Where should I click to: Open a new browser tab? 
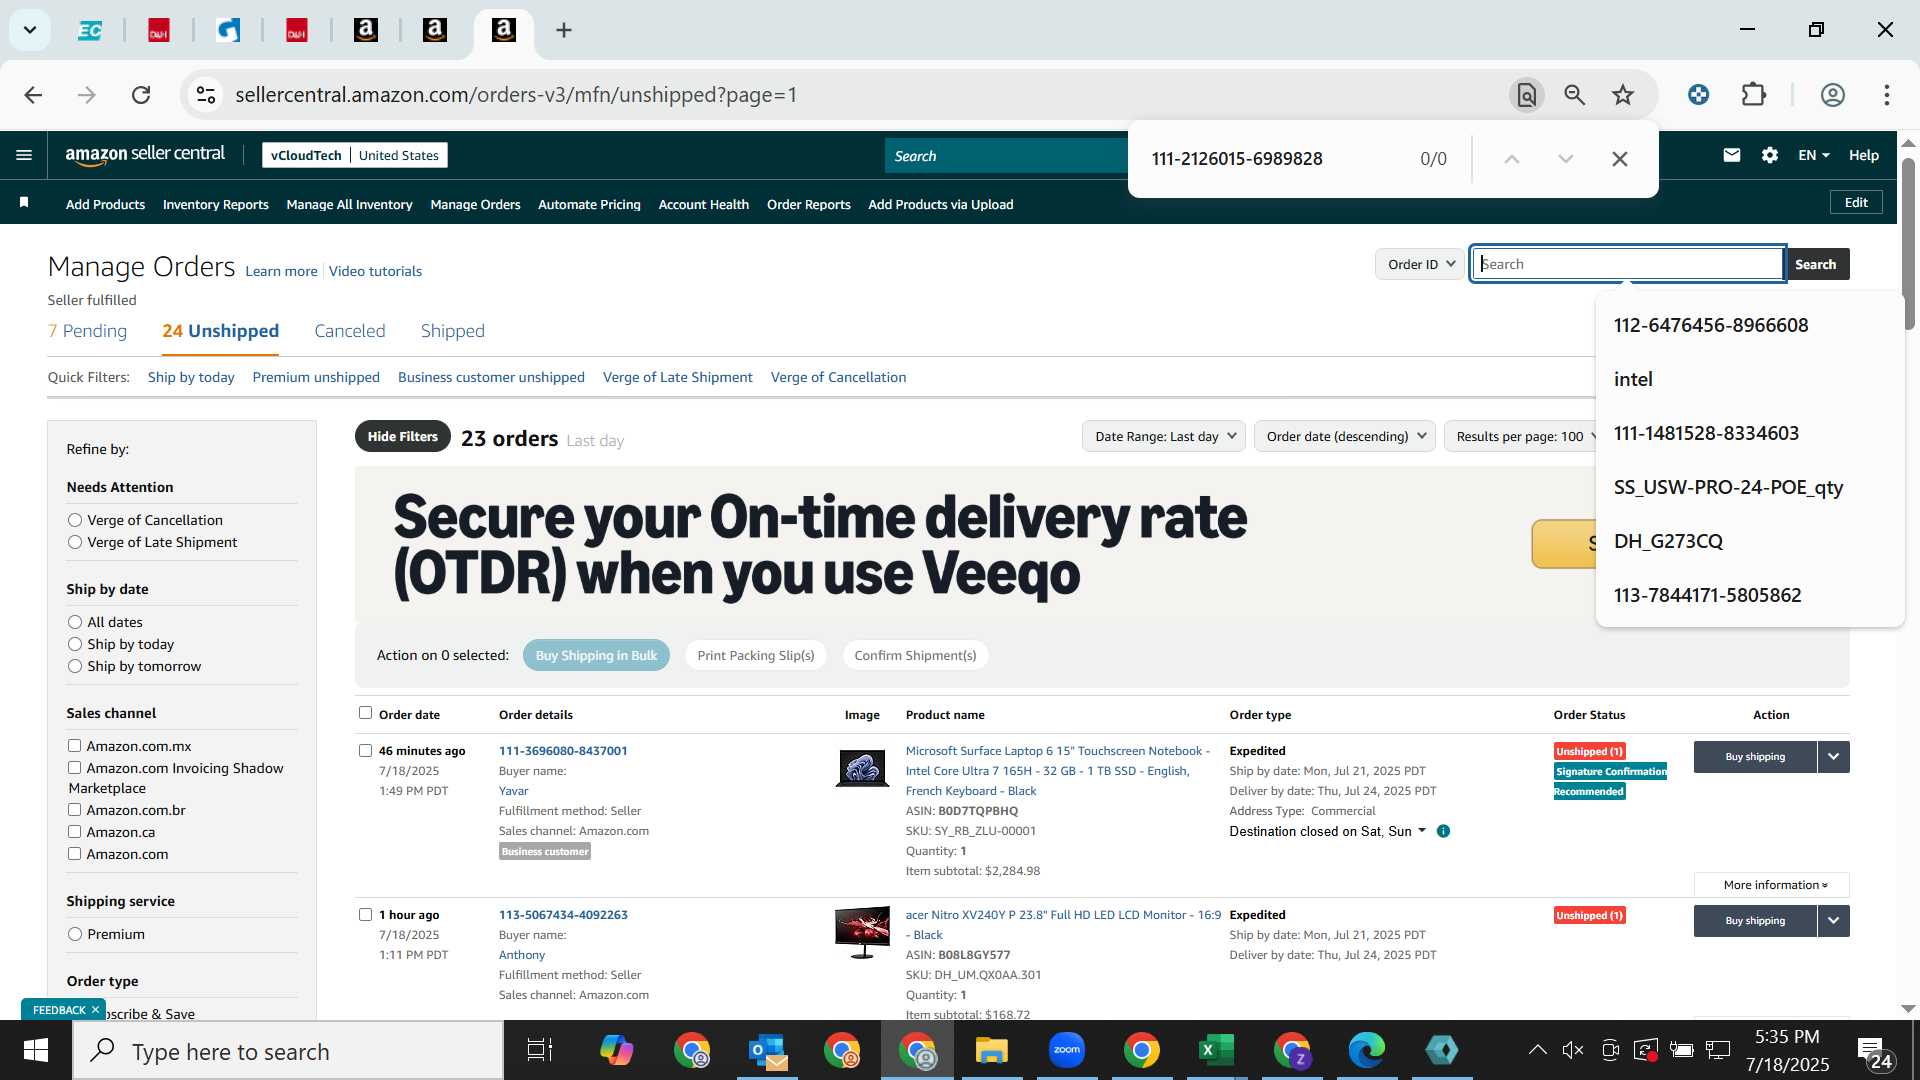(x=564, y=30)
